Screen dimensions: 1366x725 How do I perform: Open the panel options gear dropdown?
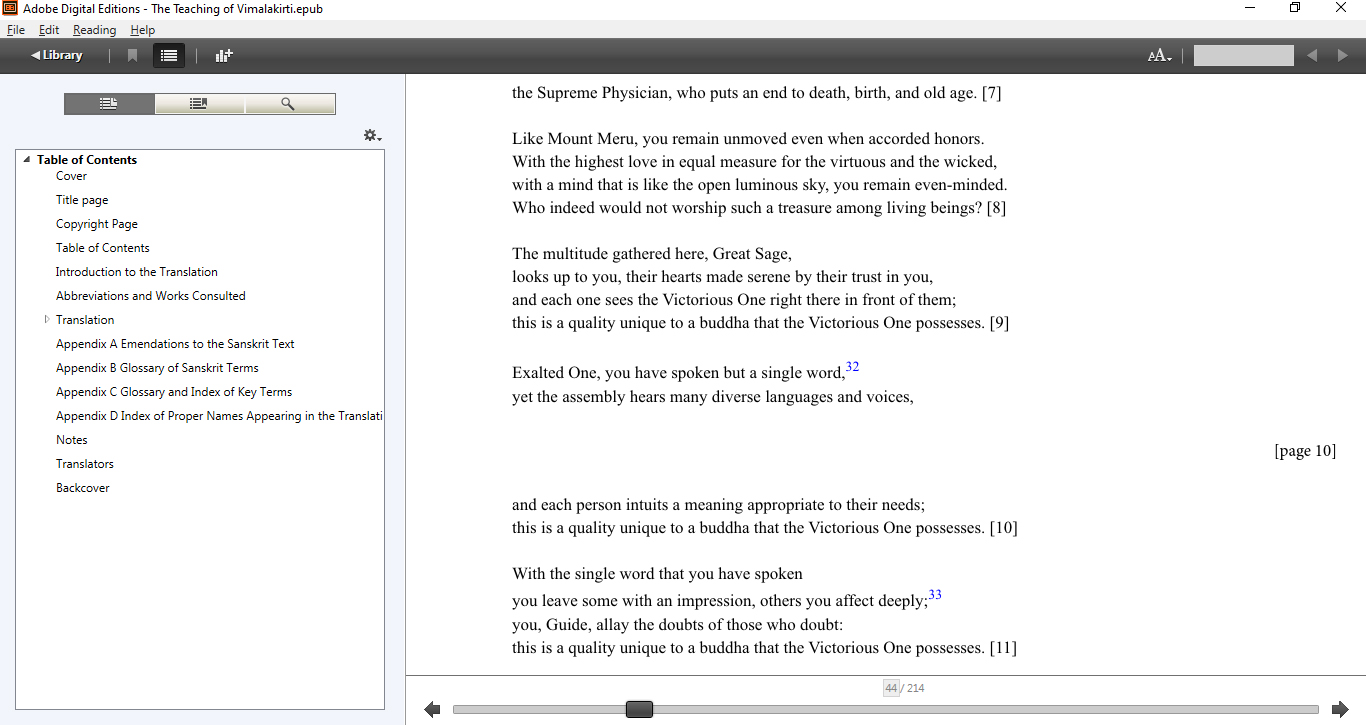pos(372,135)
